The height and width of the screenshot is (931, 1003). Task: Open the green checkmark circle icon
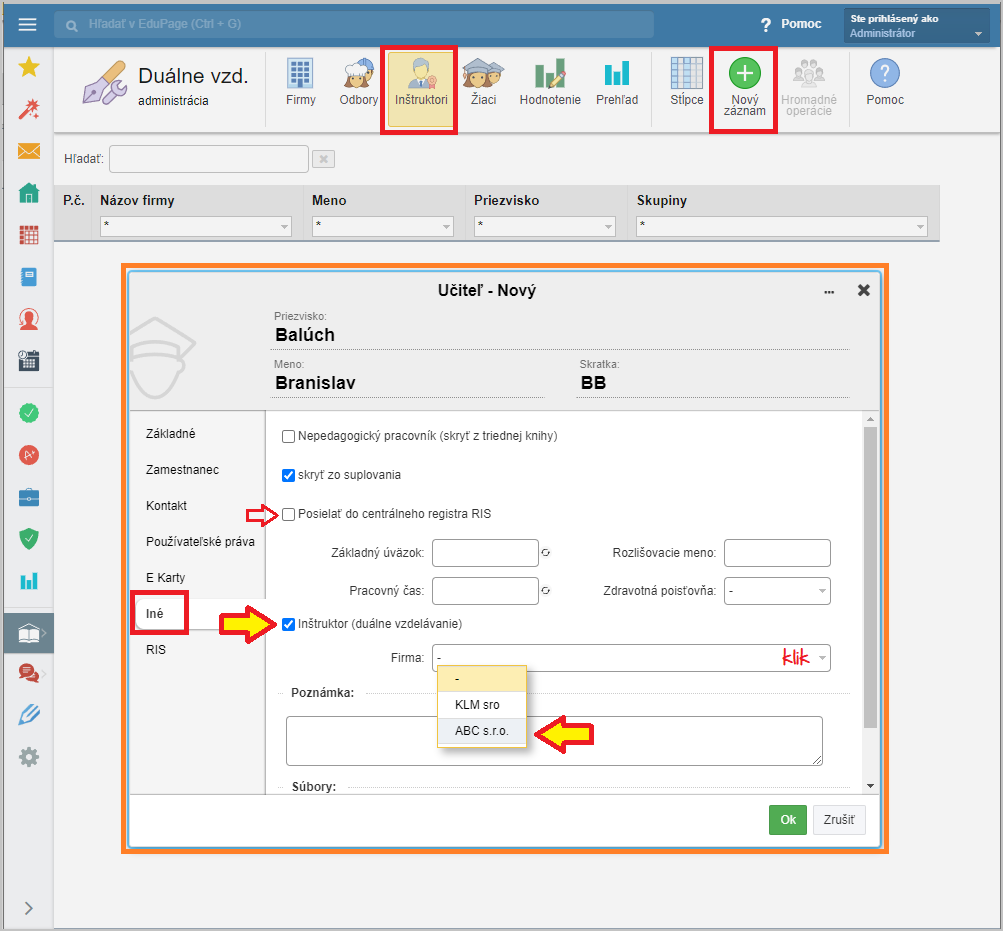29,413
